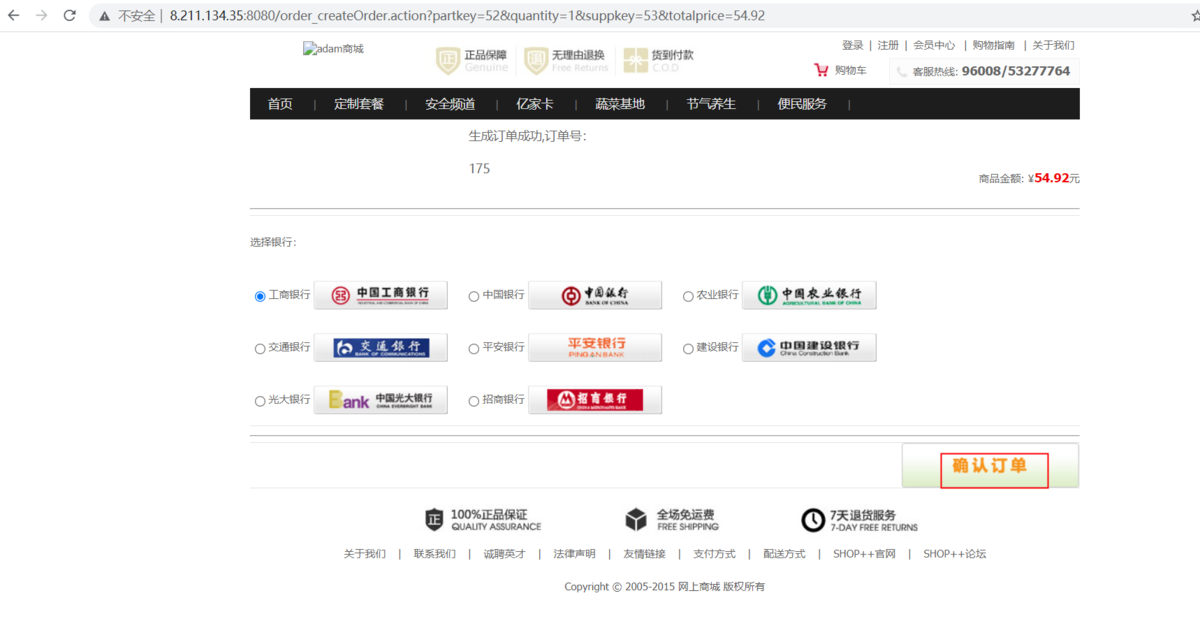Open 亿家卡 navigation item
This screenshot has width=1200, height=635.
click(534, 104)
